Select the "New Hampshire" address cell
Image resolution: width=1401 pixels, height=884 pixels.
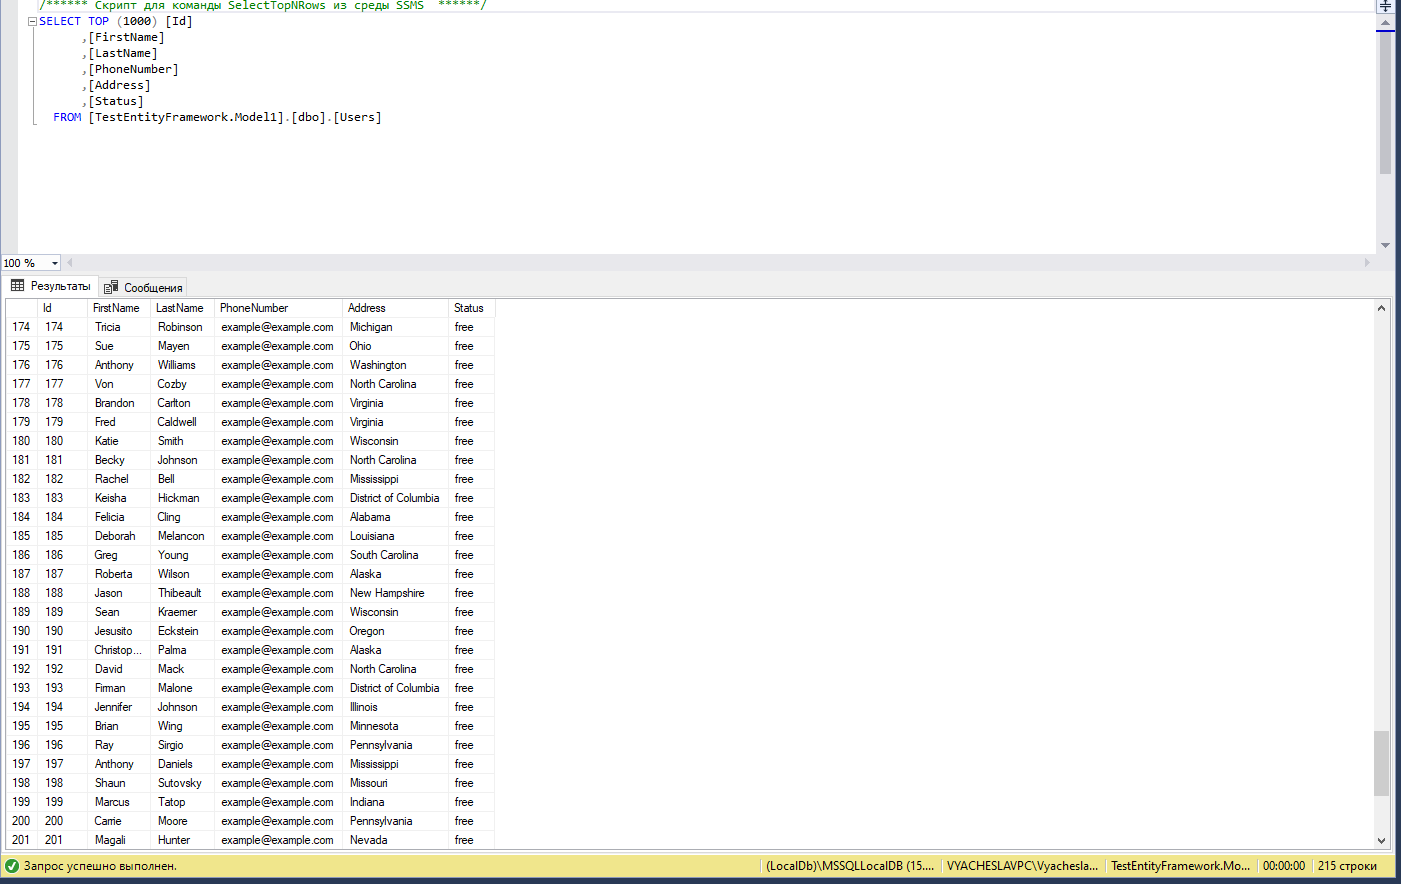(395, 593)
